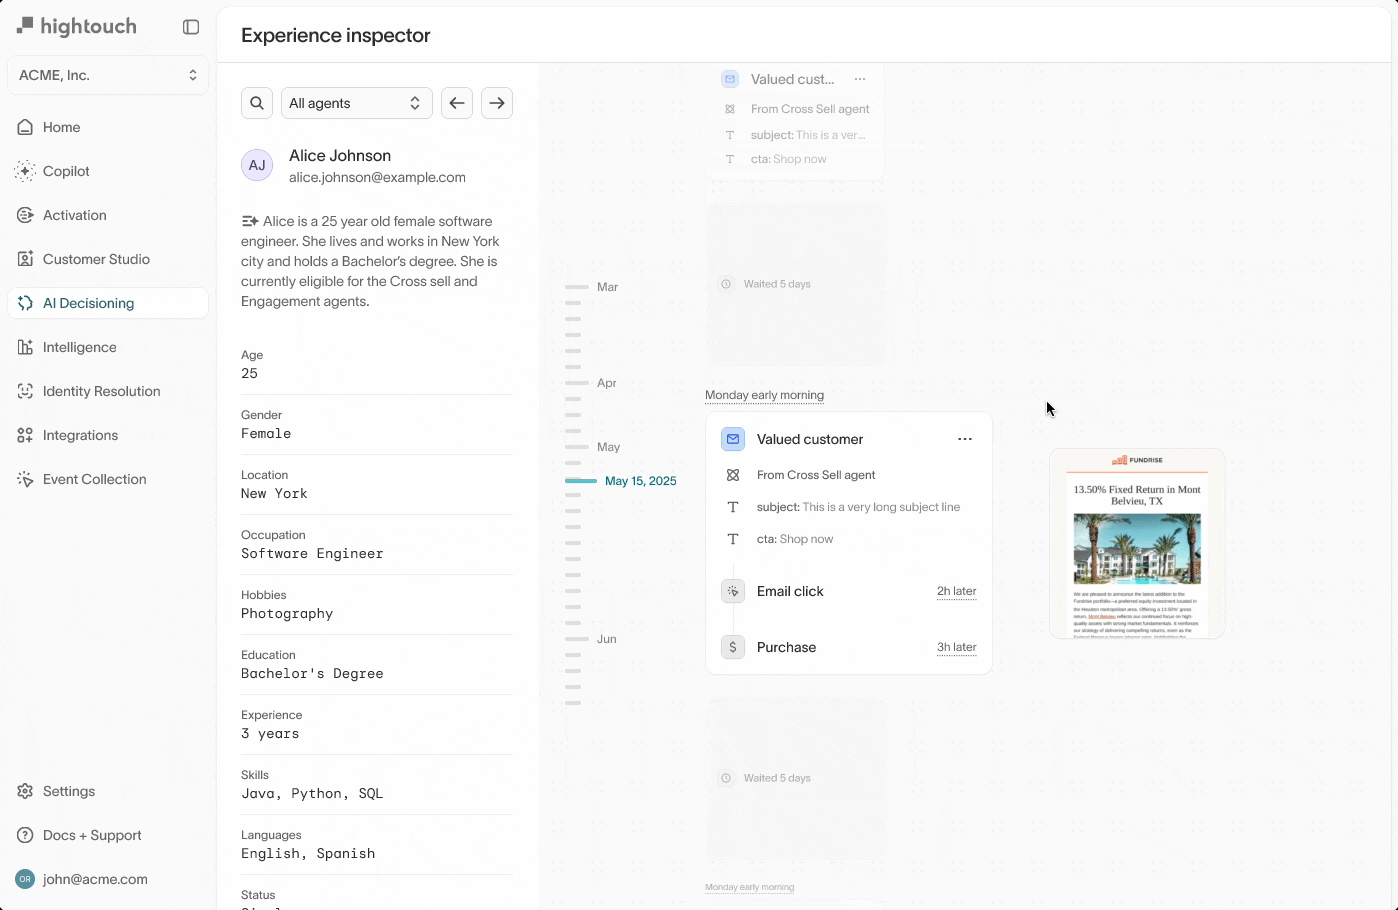Select the May 15, 2025 timeline marker
The width and height of the screenshot is (1398, 910).
click(x=640, y=481)
